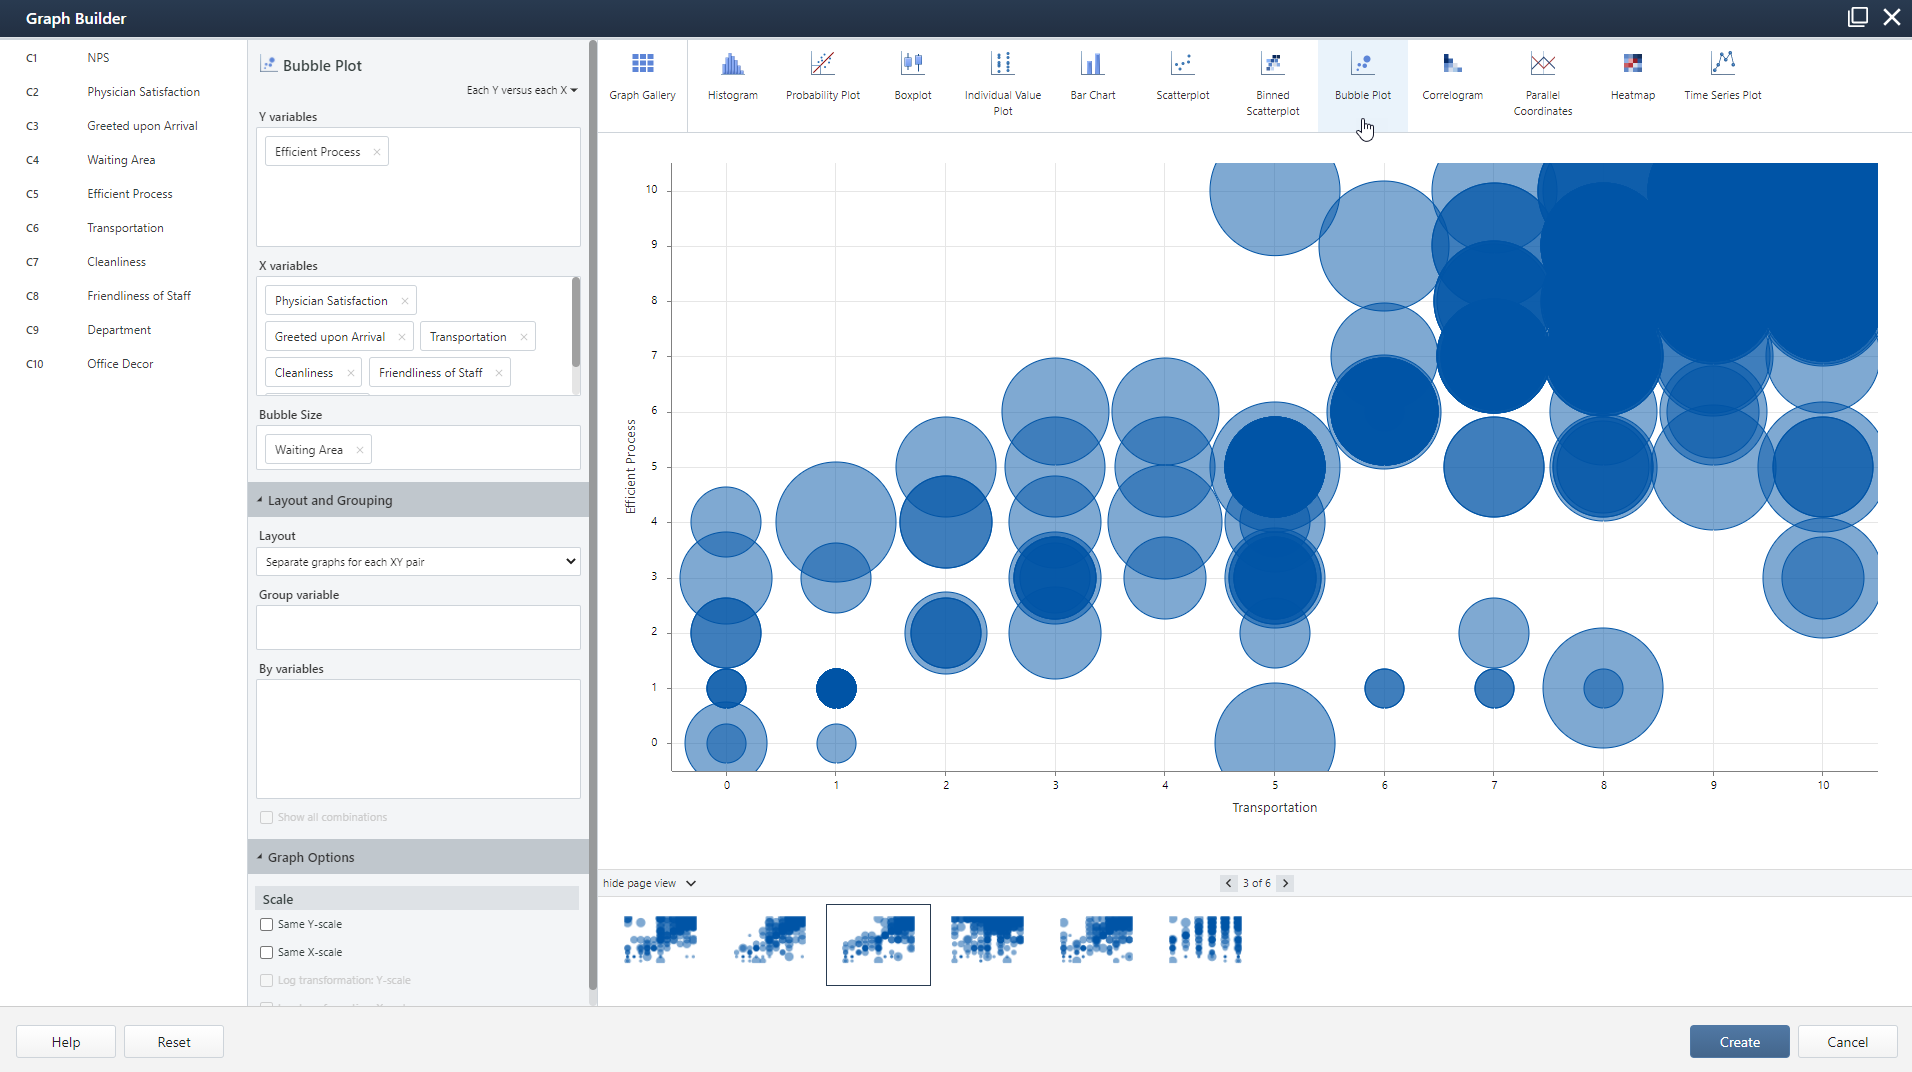Screen dimensions: 1912x1072
Task: Select the Time Series Plot icon
Action: coord(1722,77)
